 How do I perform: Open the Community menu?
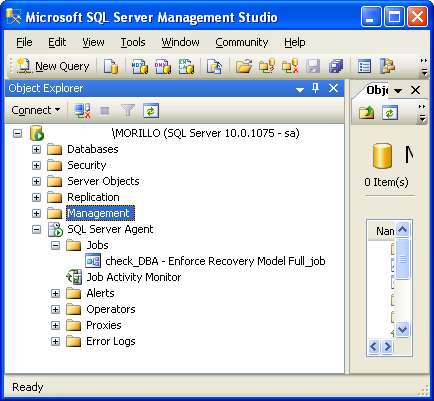[x=242, y=42]
